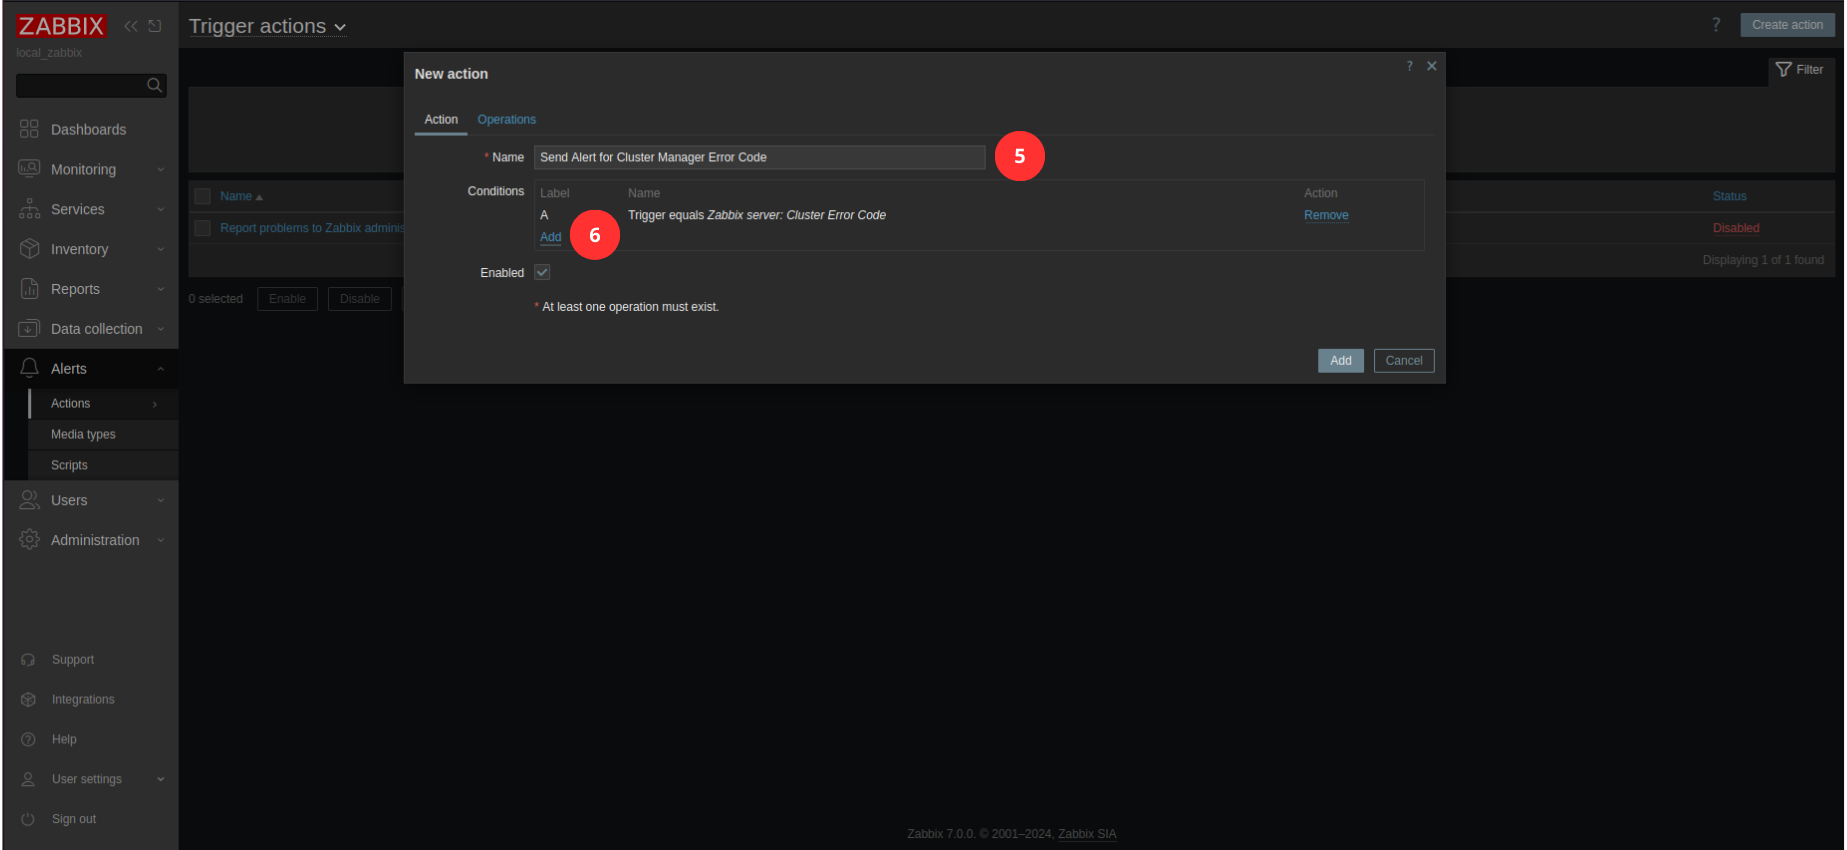Click the Disable button below the table
This screenshot has height=850, width=1847.
point(359,299)
